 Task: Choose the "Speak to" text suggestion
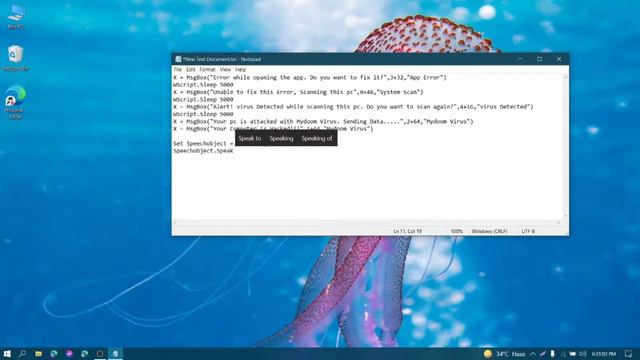coord(250,138)
